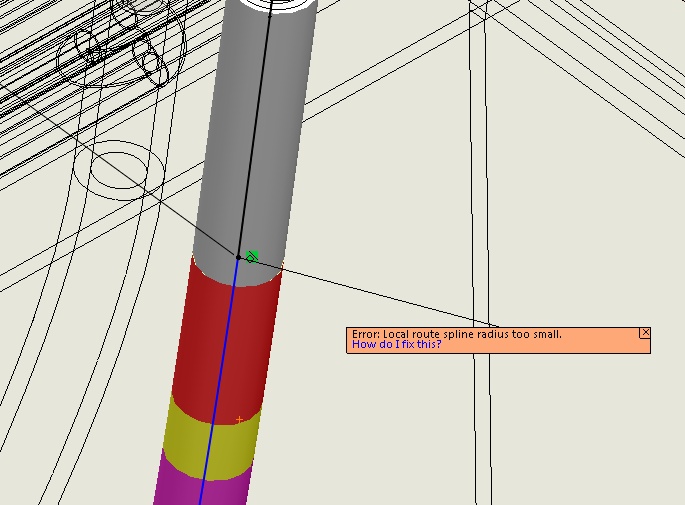Click the 'Error: Local route spline radius too small.' text
The width and height of the screenshot is (685, 505).
457,334
